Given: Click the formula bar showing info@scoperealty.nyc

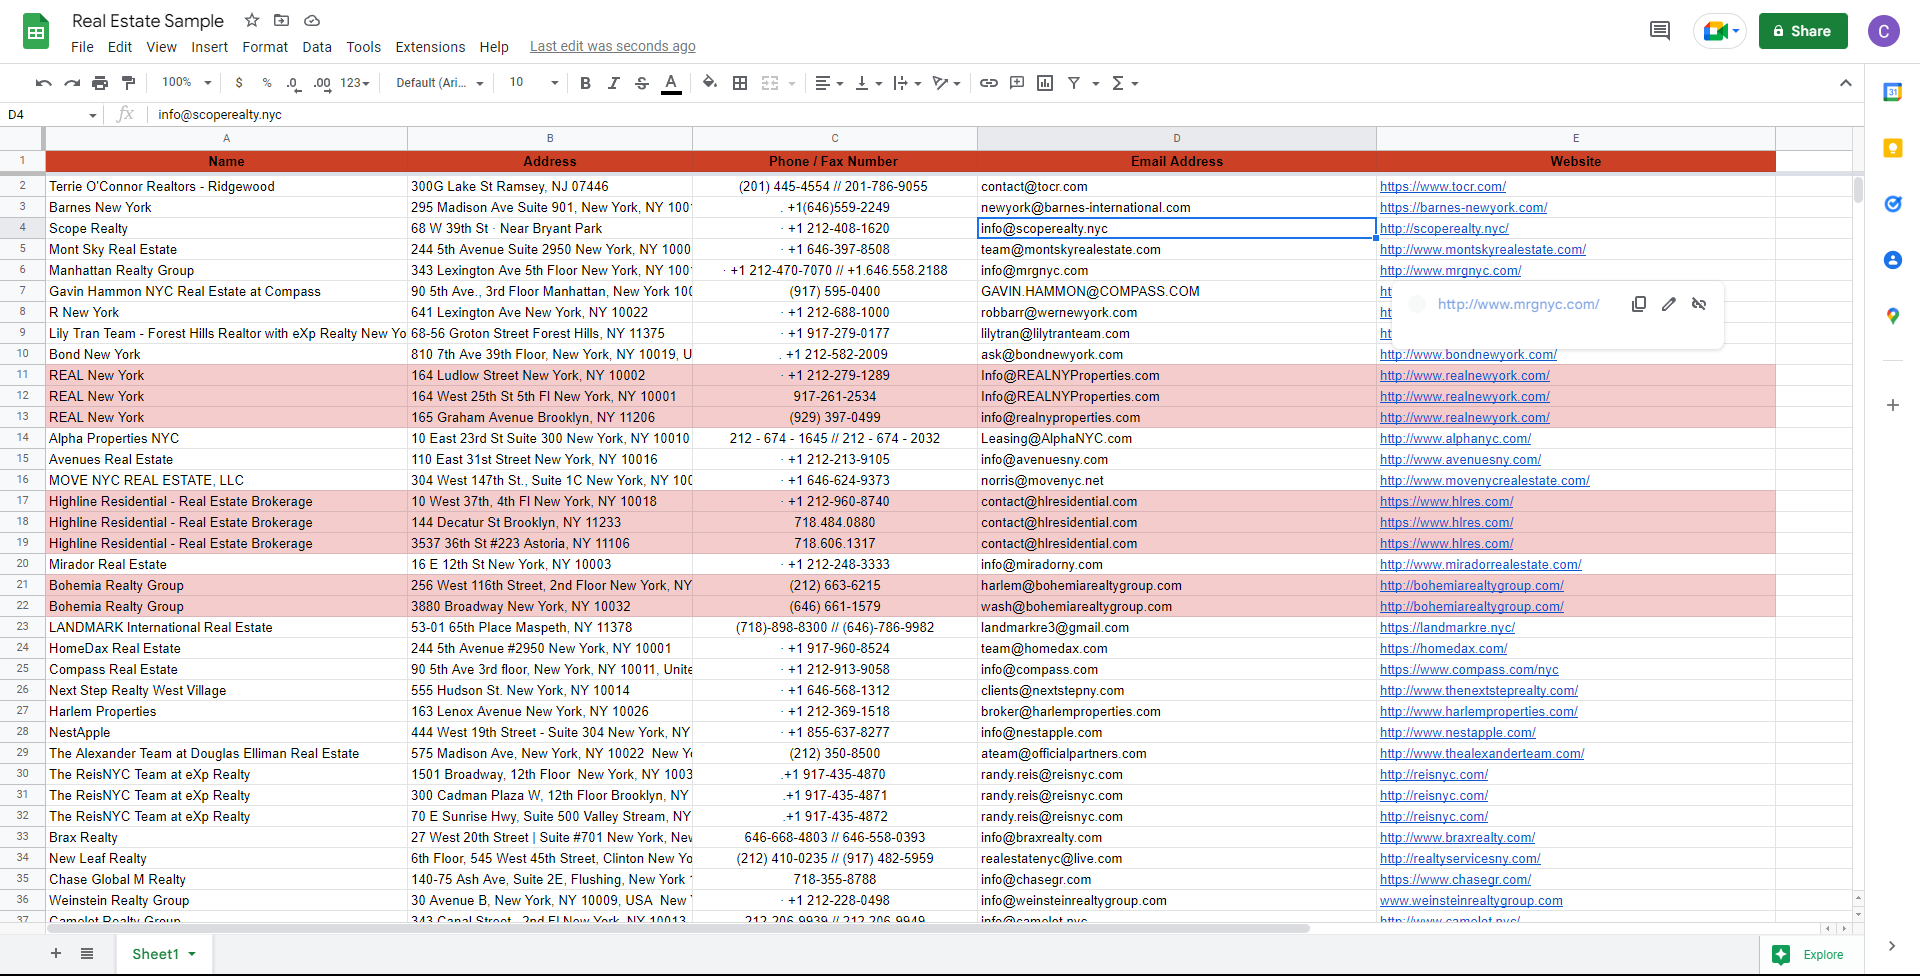Looking at the screenshot, I should pos(1005,115).
